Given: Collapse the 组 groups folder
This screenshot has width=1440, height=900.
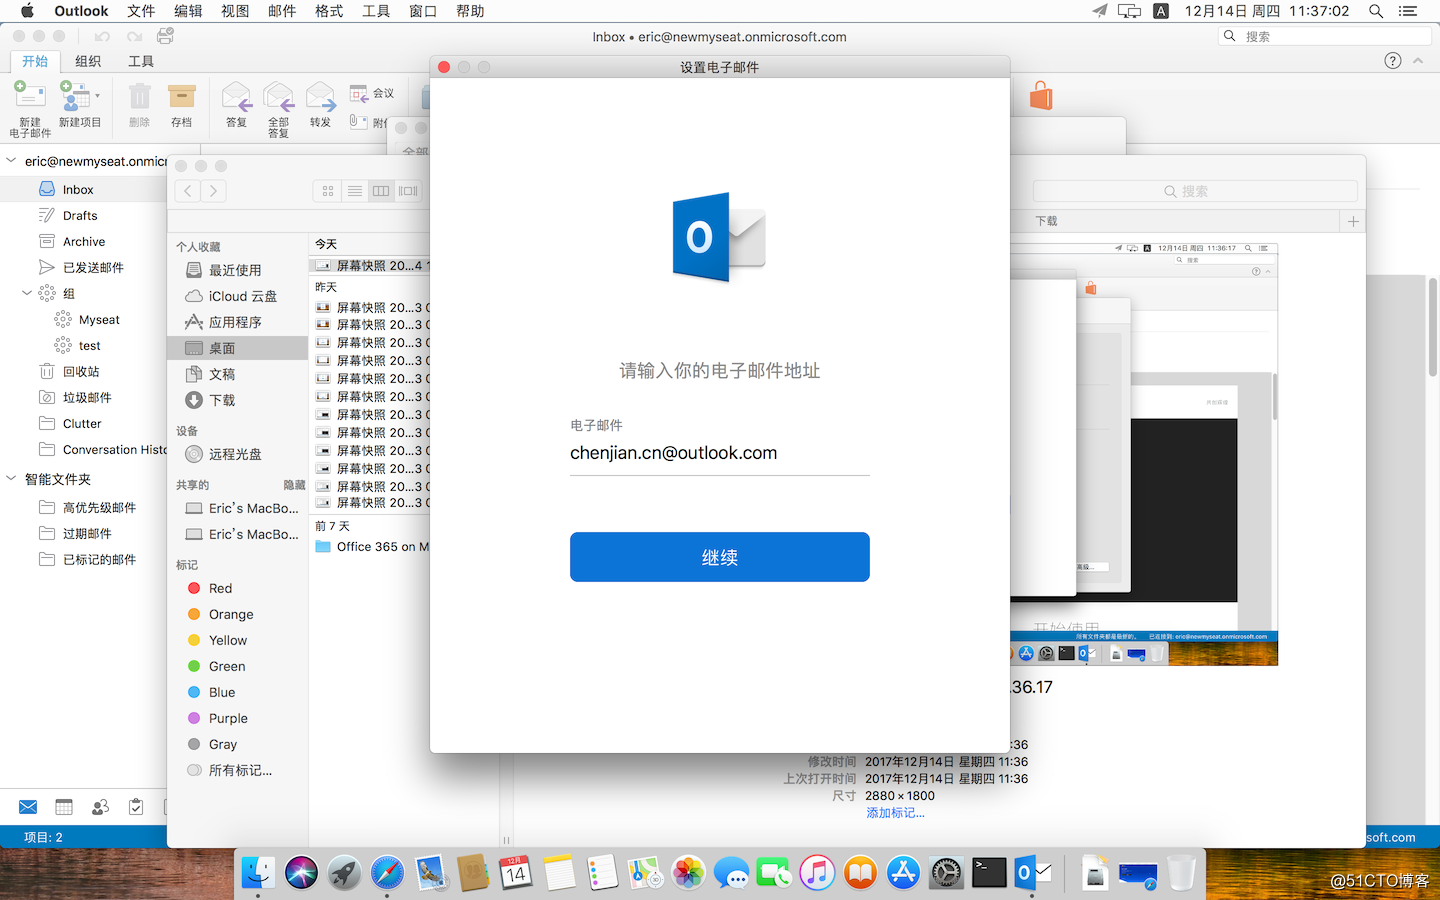Looking at the screenshot, I should [x=27, y=293].
